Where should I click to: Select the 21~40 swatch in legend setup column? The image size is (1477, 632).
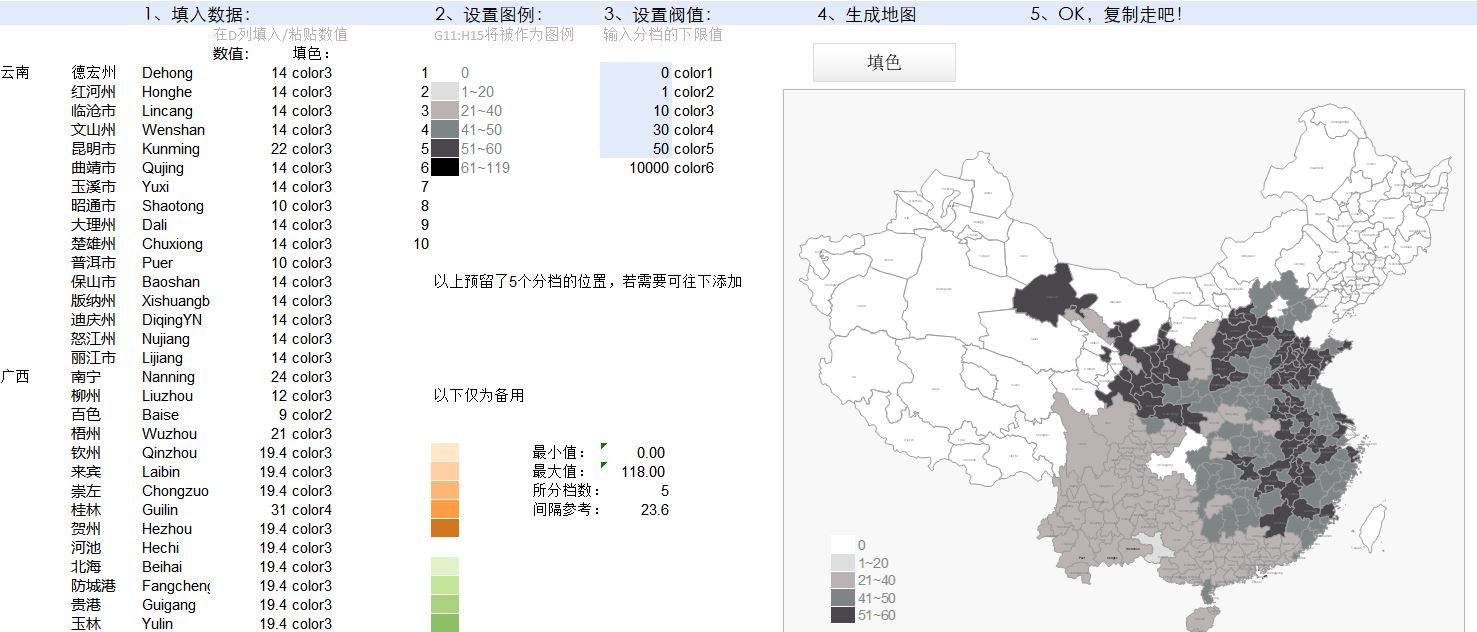[x=445, y=111]
